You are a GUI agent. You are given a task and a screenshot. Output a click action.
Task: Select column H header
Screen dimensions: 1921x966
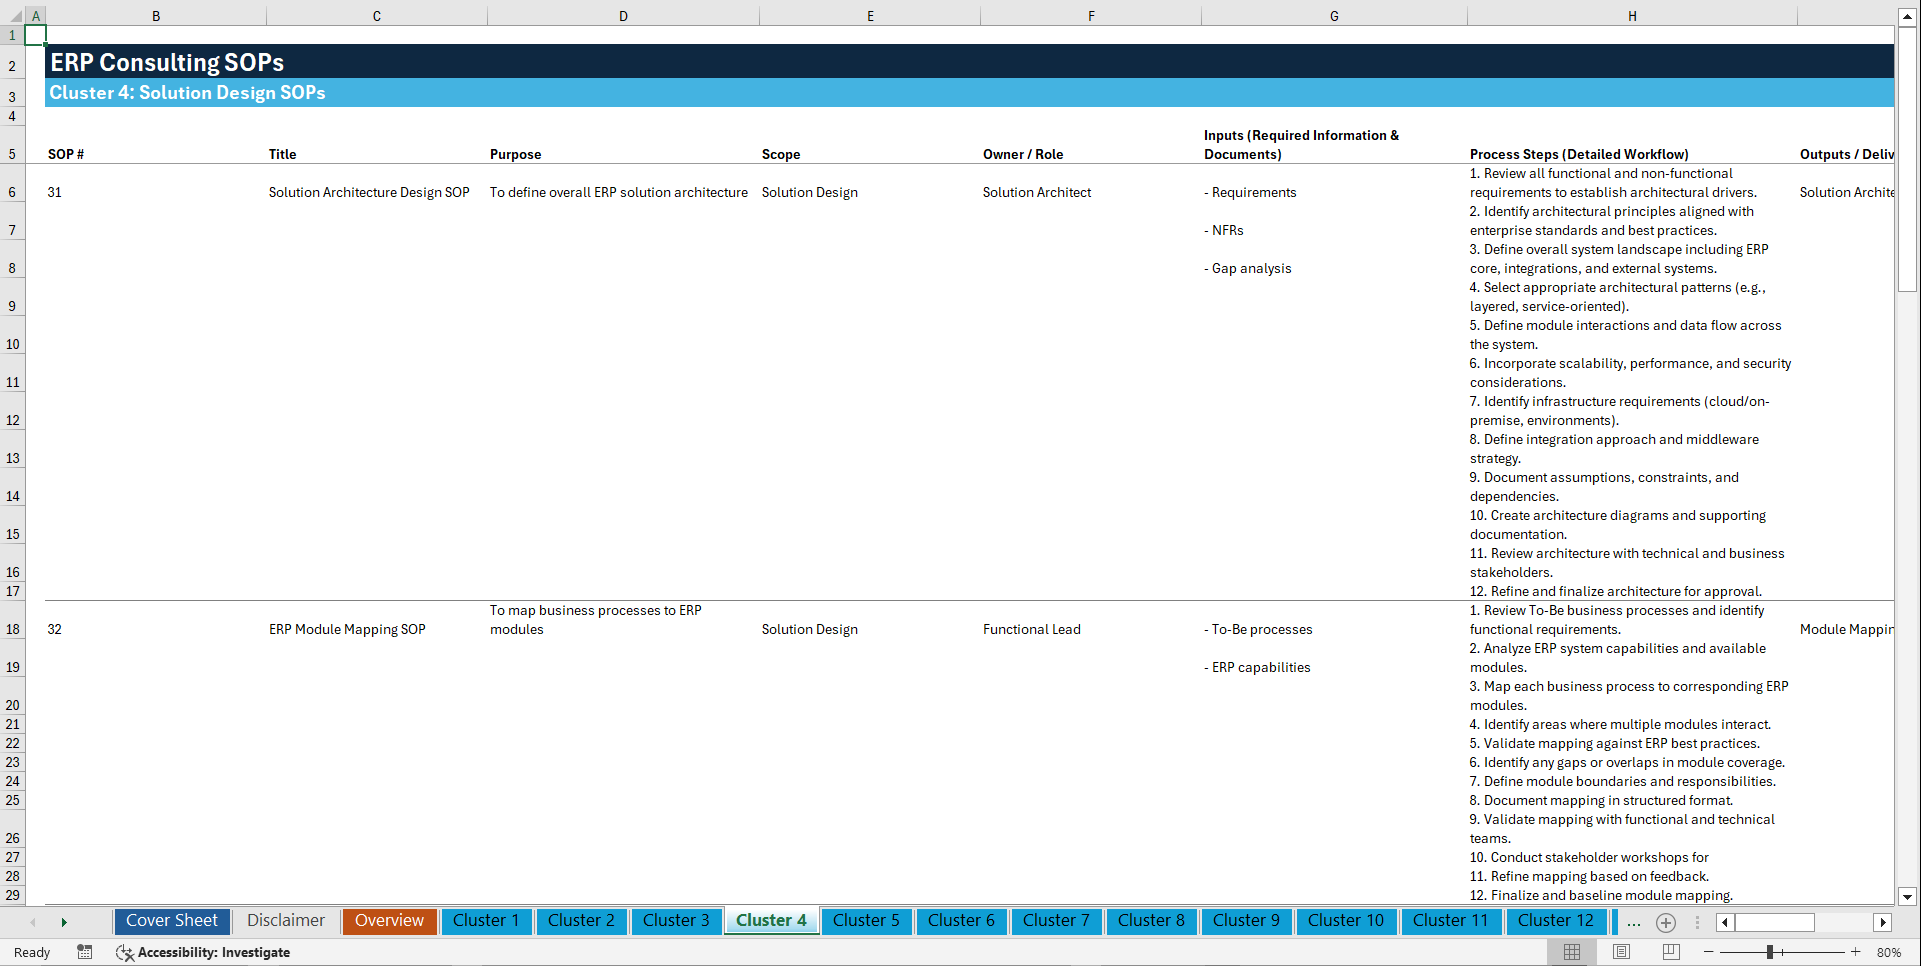click(x=1632, y=15)
